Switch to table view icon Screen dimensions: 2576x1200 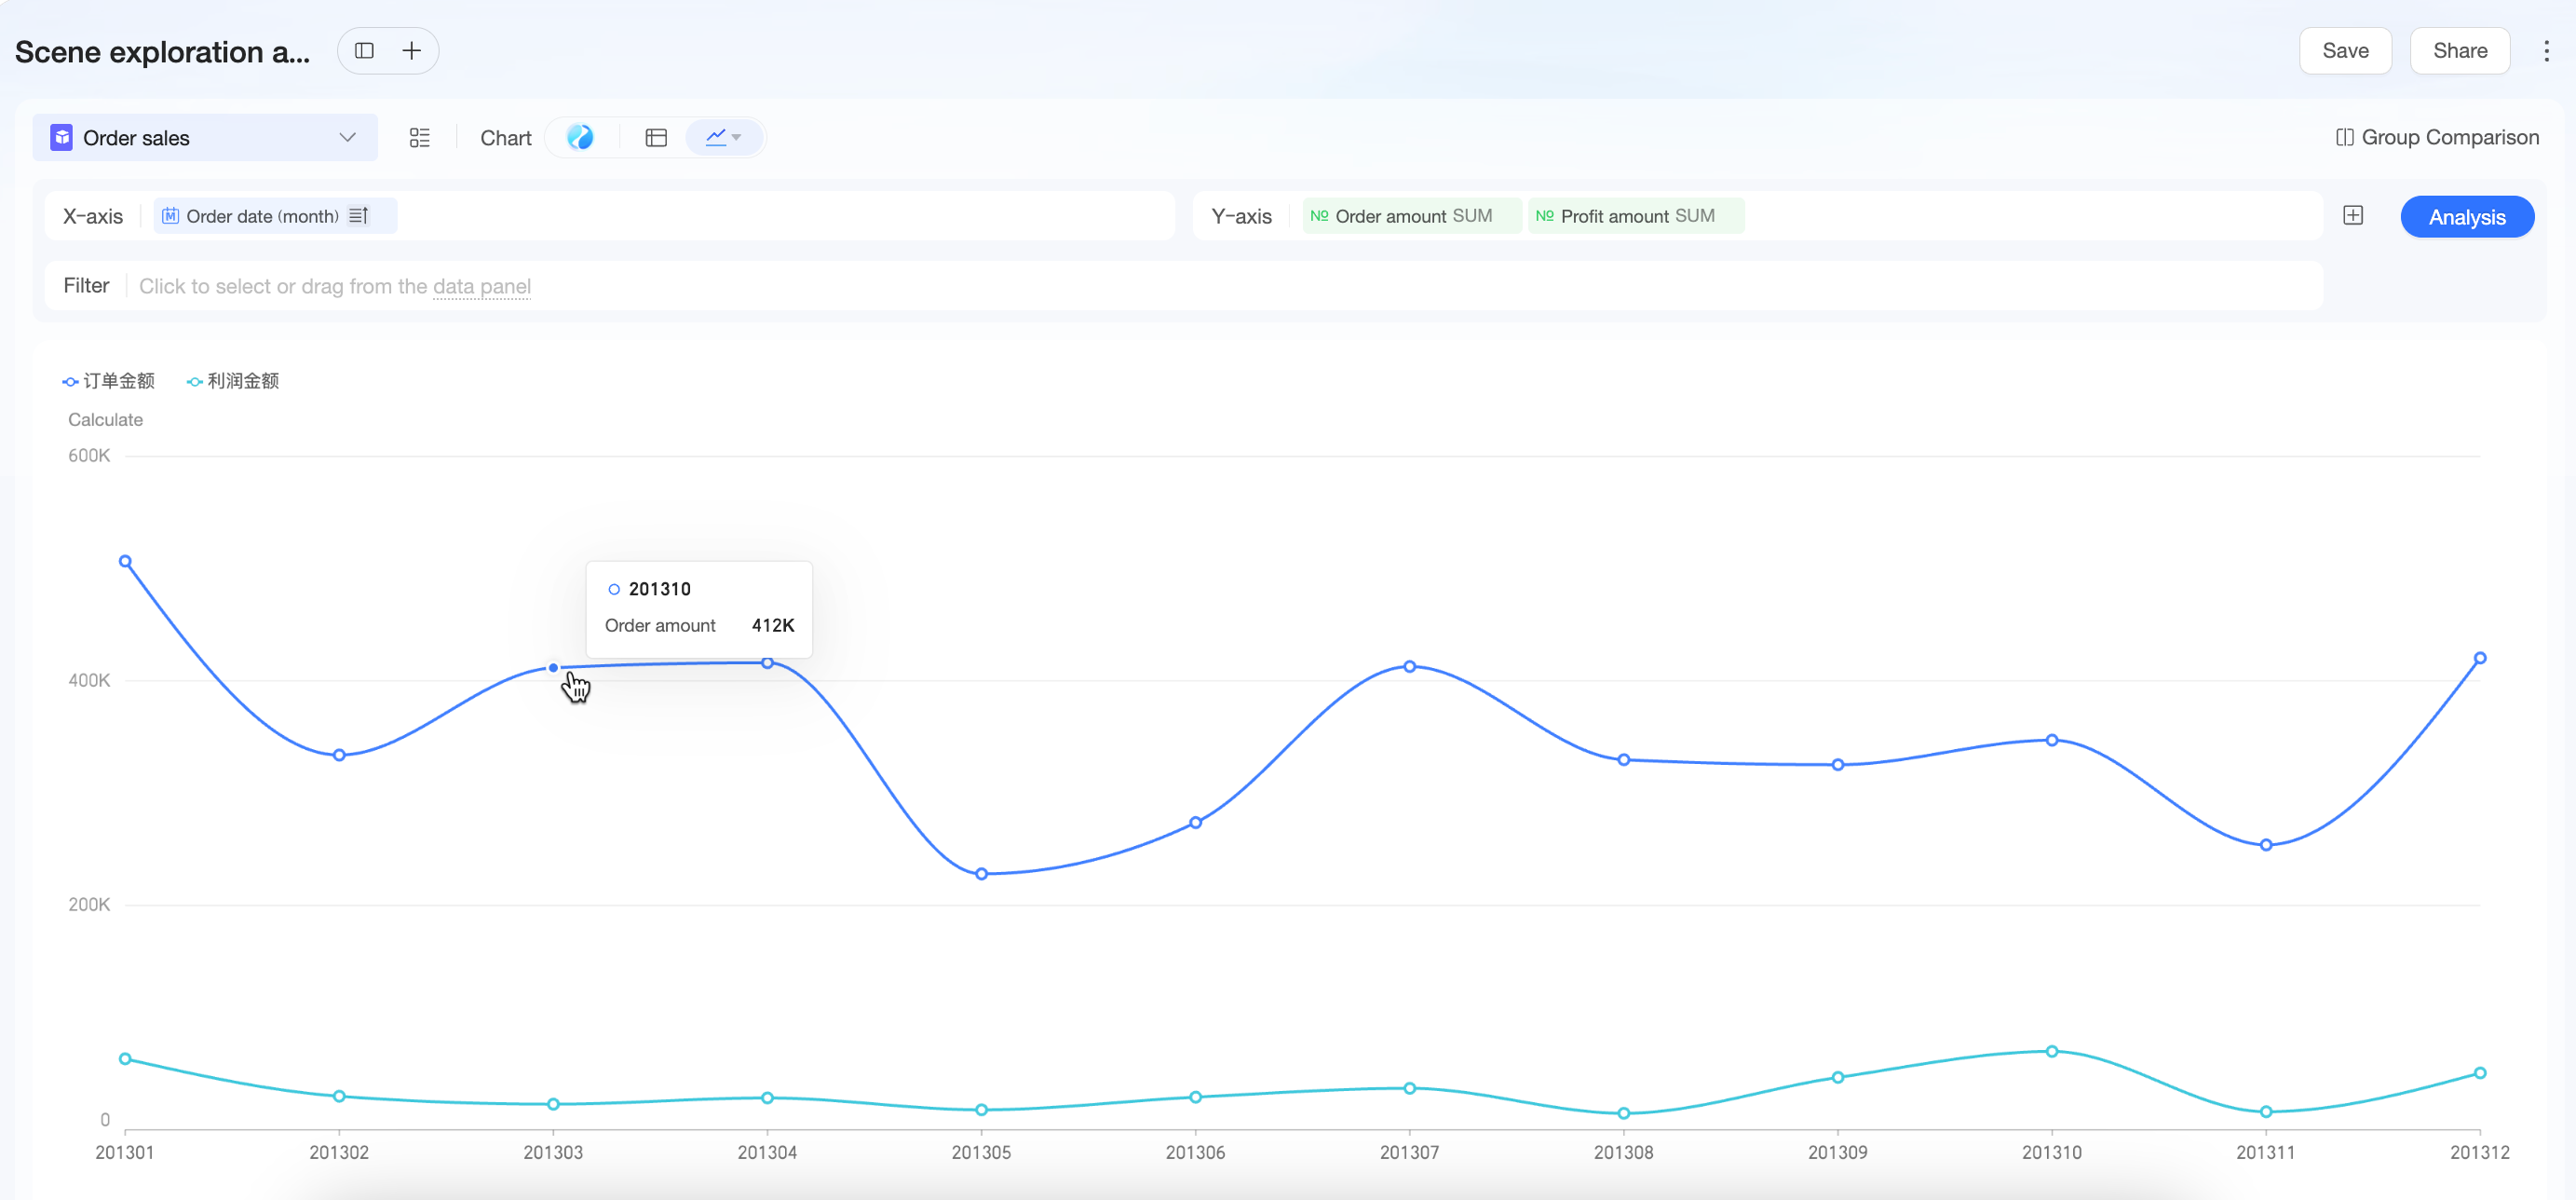click(x=656, y=138)
